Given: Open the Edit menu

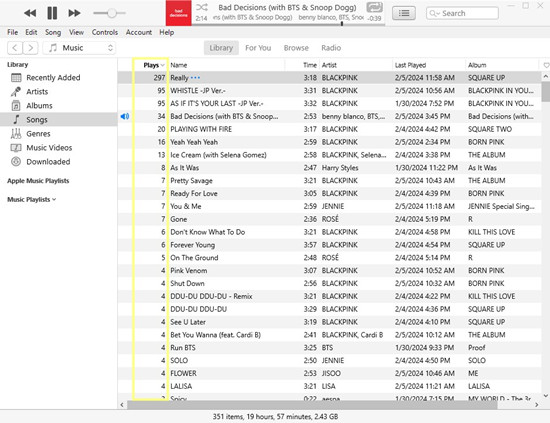Looking at the screenshot, I should pyautogui.click(x=31, y=32).
